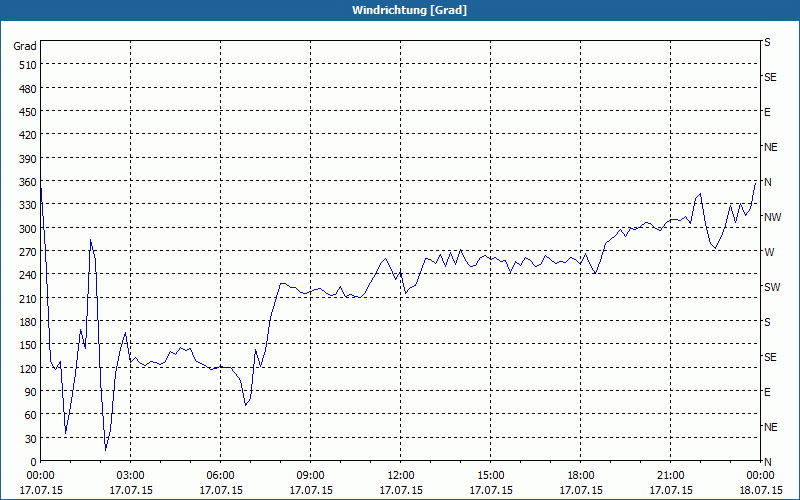The width and height of the screenshot is (800, 500).
Task: Select the 270 y-axis value
Action: click(x=28, y=252)
